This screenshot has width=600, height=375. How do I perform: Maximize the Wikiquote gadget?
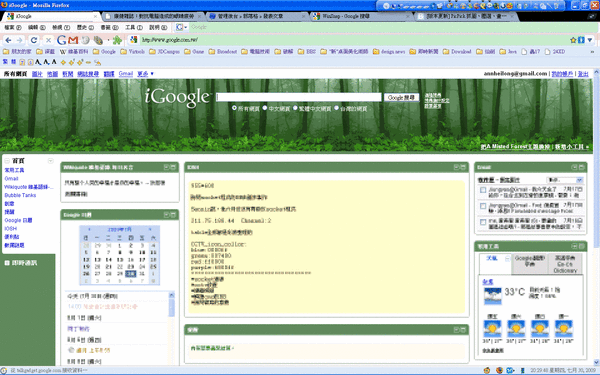coord(173,167)
